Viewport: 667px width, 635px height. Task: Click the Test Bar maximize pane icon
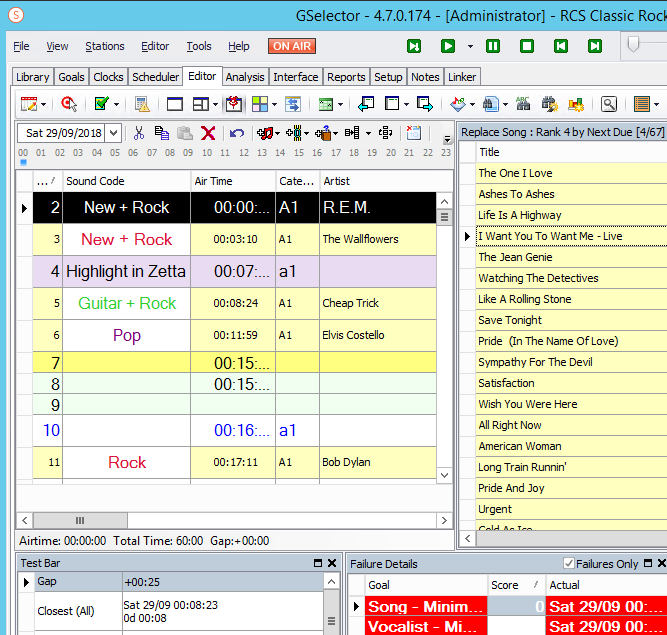point(318,563)
